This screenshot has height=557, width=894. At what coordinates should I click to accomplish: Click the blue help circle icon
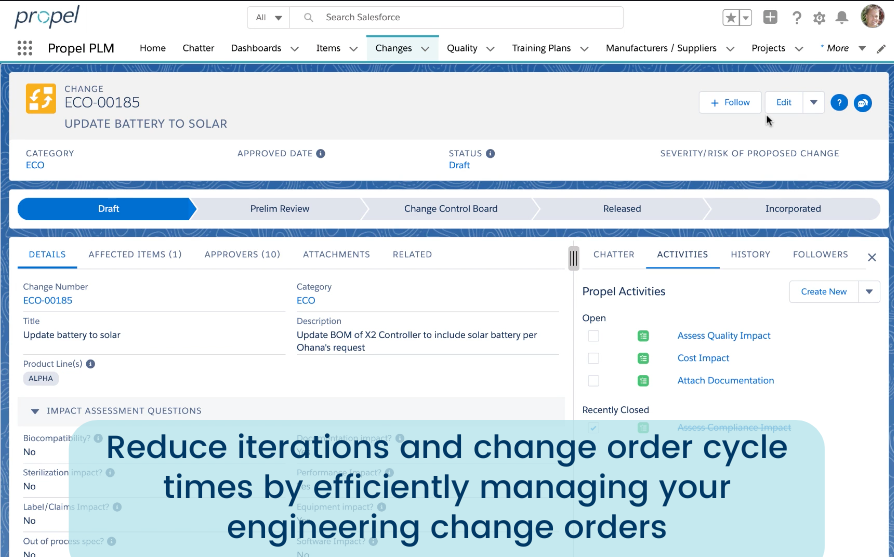coord(839,103)
